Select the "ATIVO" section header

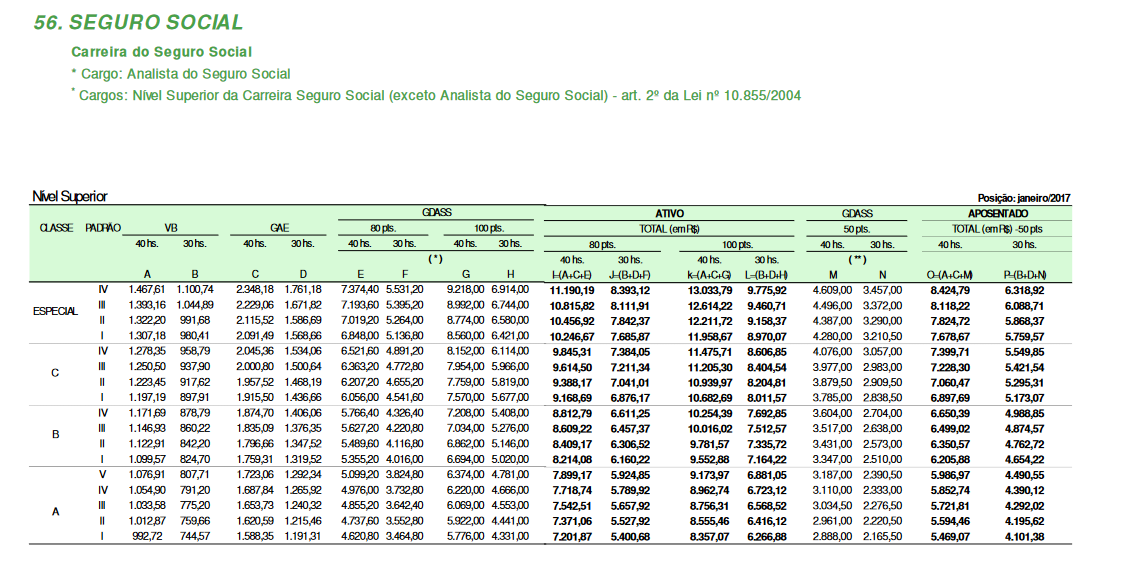tap(669, 213)
